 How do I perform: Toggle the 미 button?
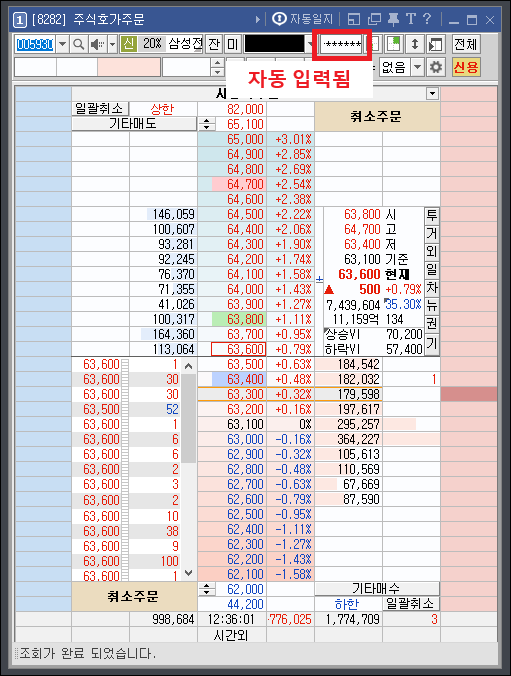233,44
